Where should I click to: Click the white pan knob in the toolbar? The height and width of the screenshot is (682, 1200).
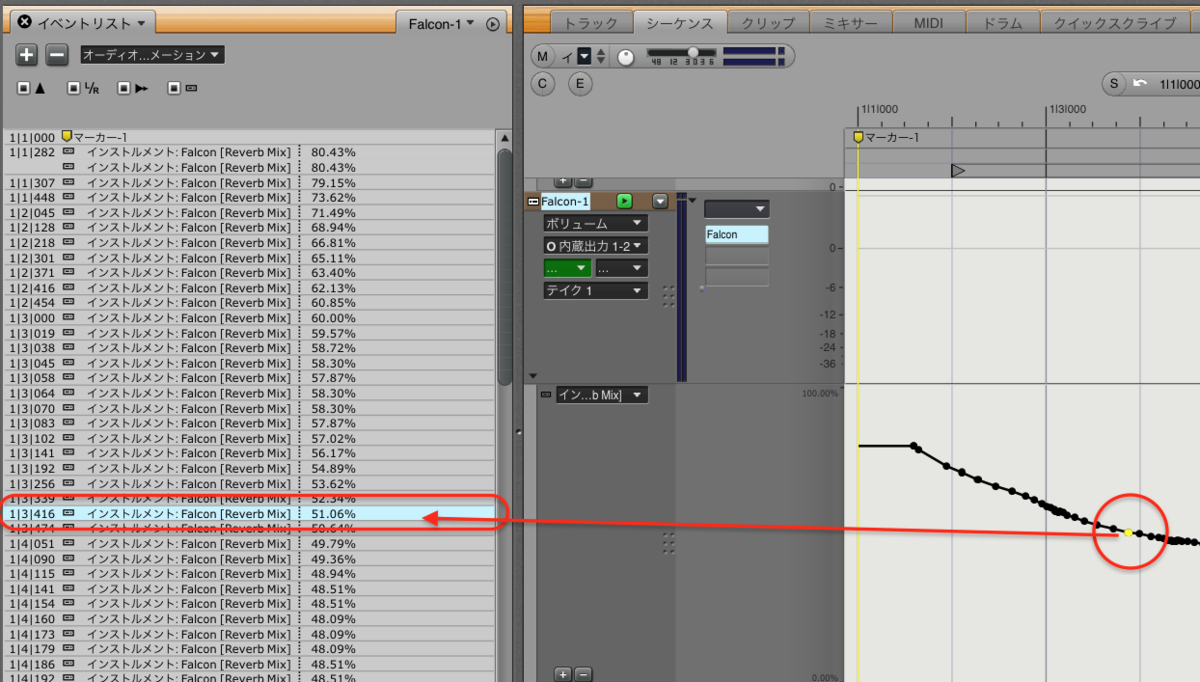(626, 57)
